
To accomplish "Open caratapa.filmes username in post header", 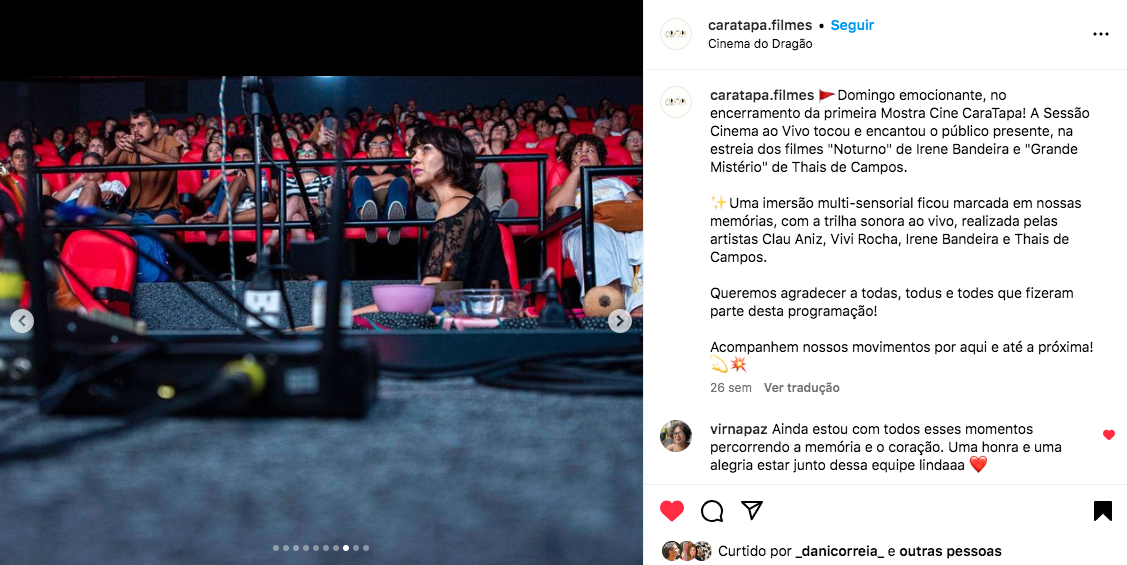I will pyautogui.click(x=760, y=25).
